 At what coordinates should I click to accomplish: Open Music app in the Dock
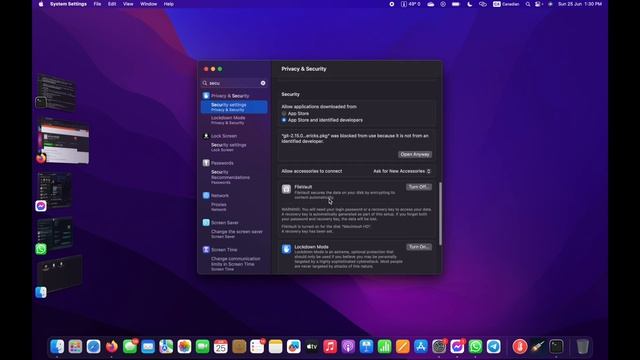330,347
